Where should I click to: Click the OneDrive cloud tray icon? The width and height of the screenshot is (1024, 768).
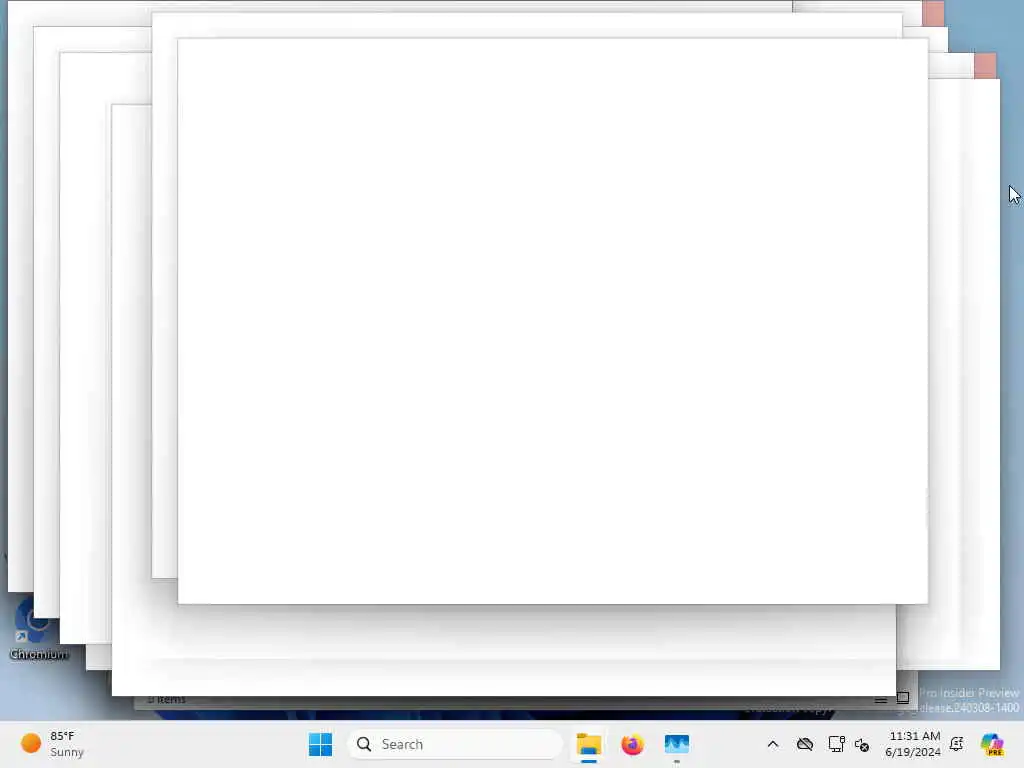(x=805, y=744)
